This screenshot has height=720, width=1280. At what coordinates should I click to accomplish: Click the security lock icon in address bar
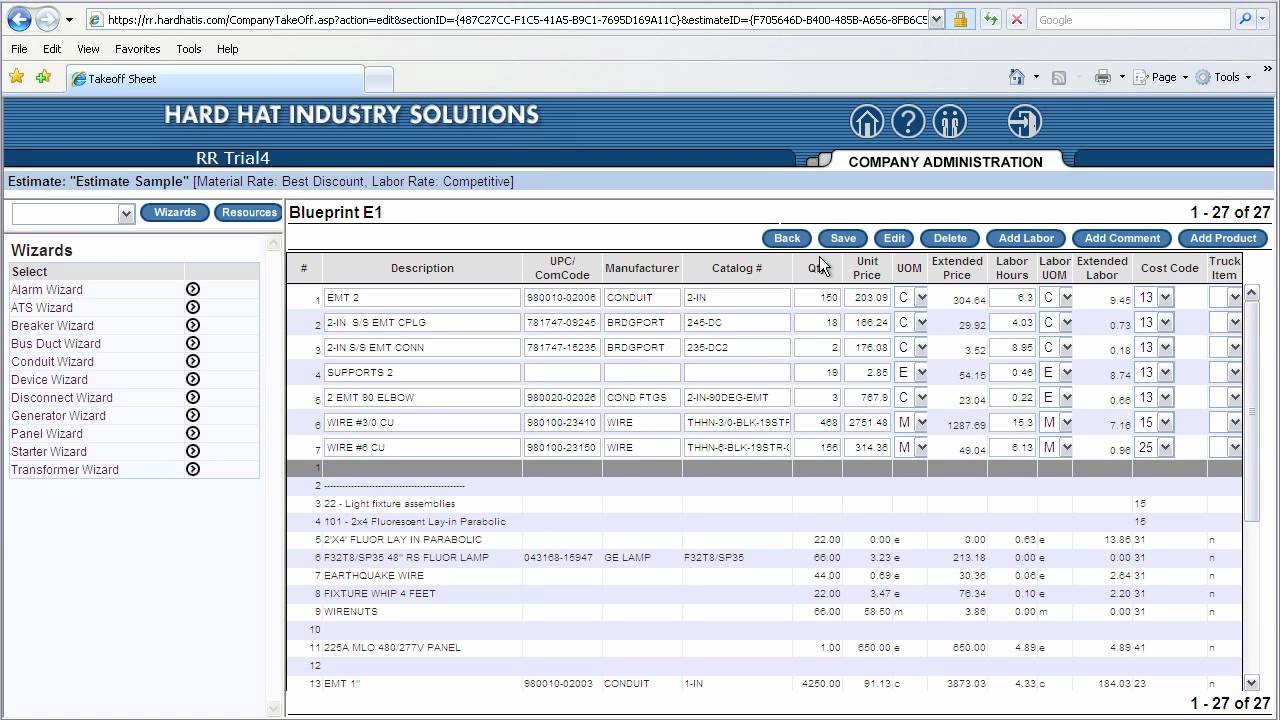[960, 19]
